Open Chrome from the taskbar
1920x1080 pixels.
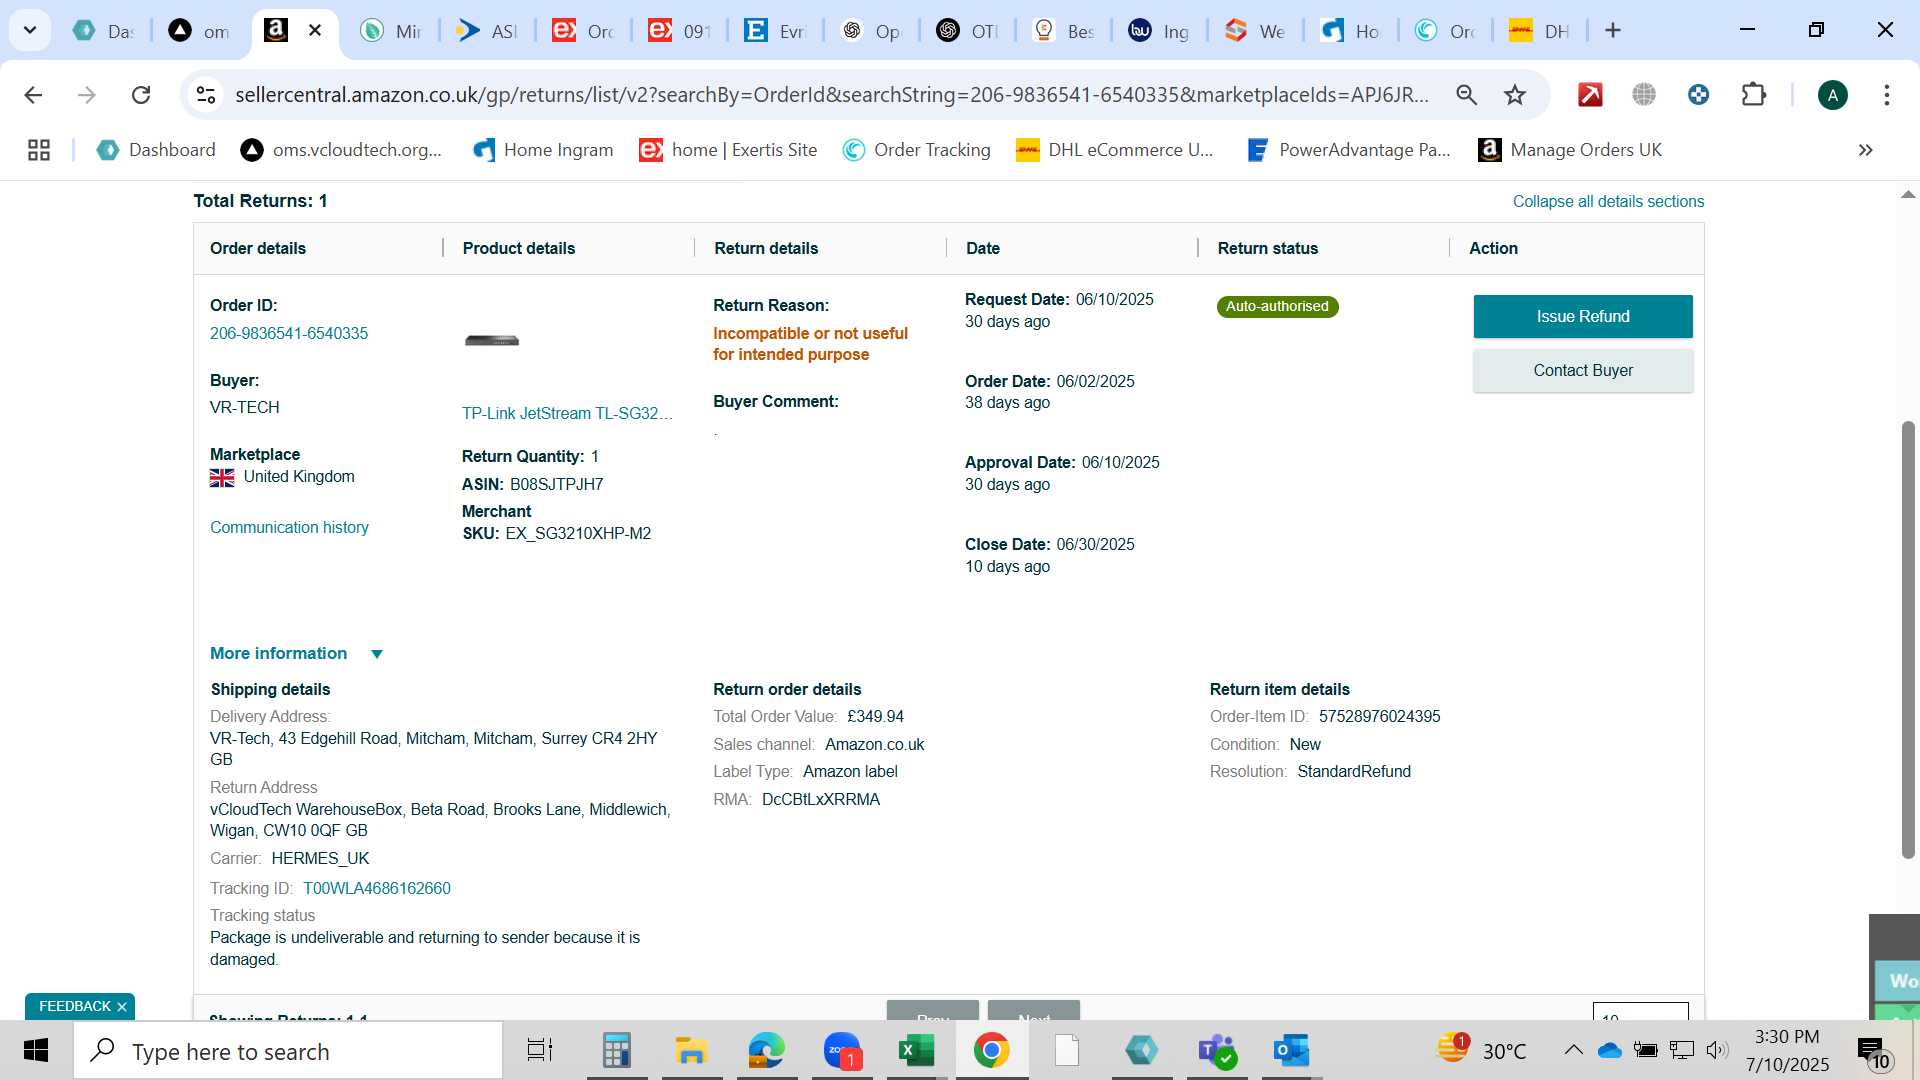pos(991,1051)
